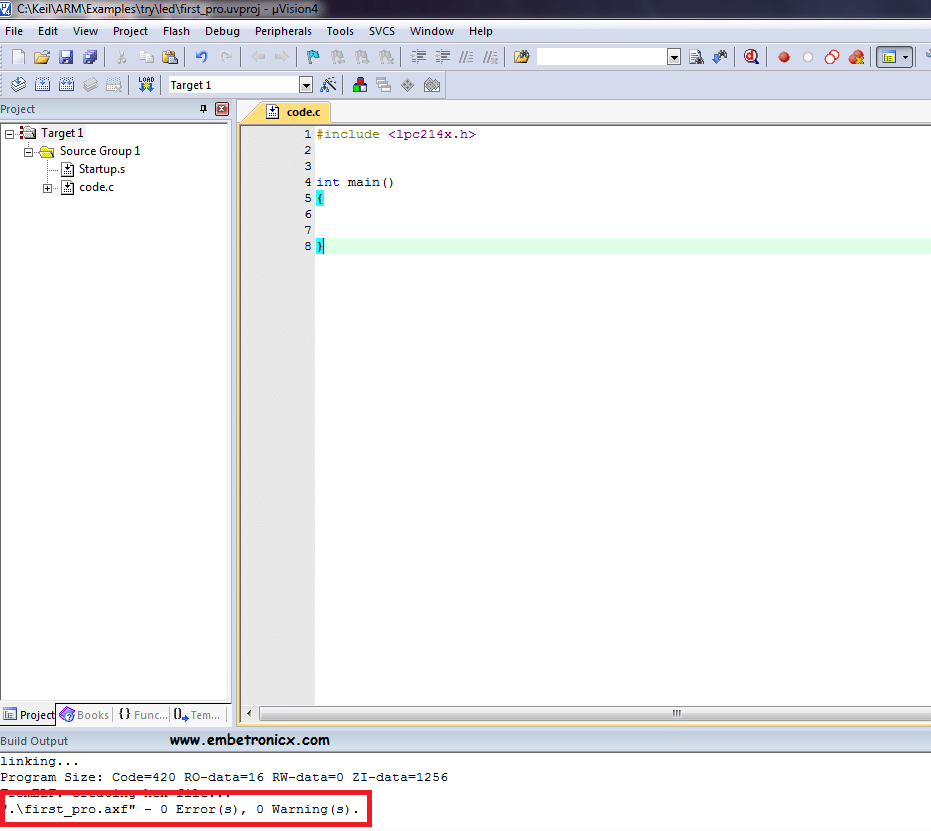Switch to Project bottom tab

point(28,715)
